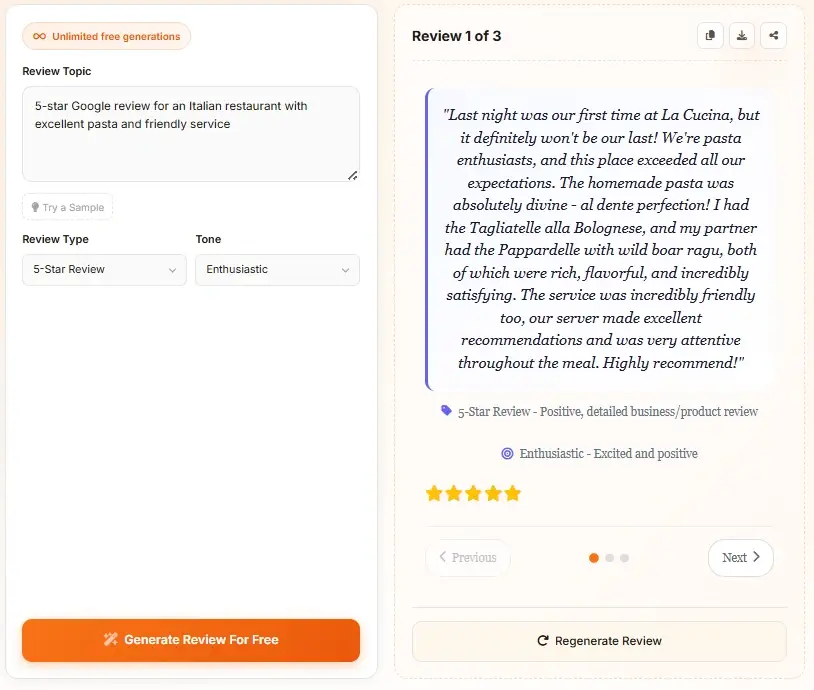Copy the review to clipboard
Screen dimensions: 814x690
point(710,36)
